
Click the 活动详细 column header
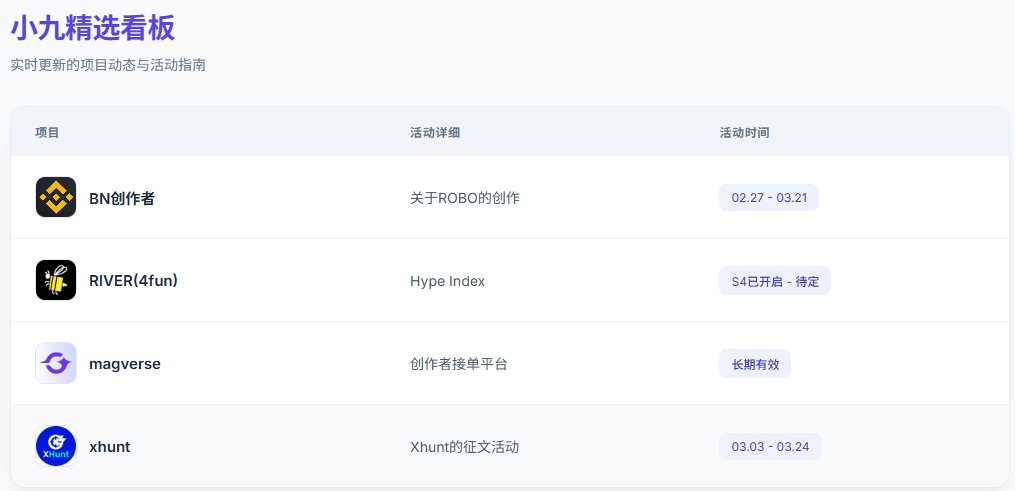(435, 132)
